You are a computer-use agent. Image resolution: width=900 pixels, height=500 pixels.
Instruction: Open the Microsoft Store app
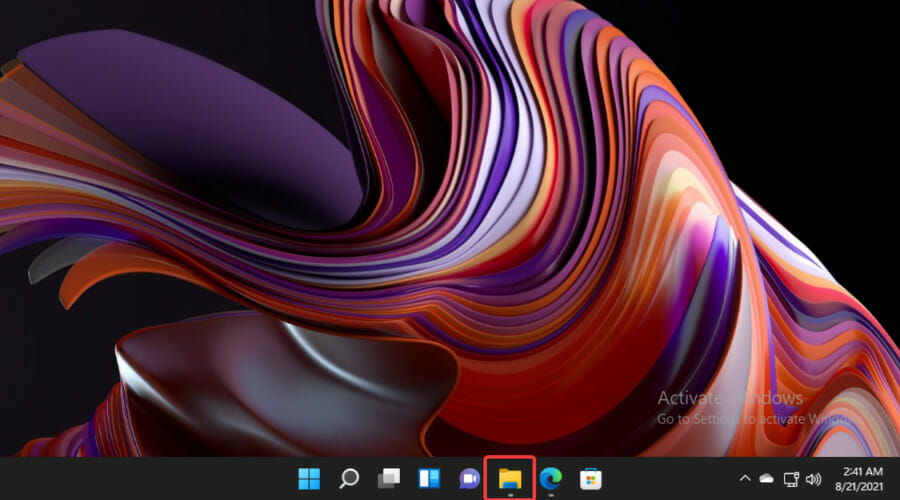pos(590,479)
